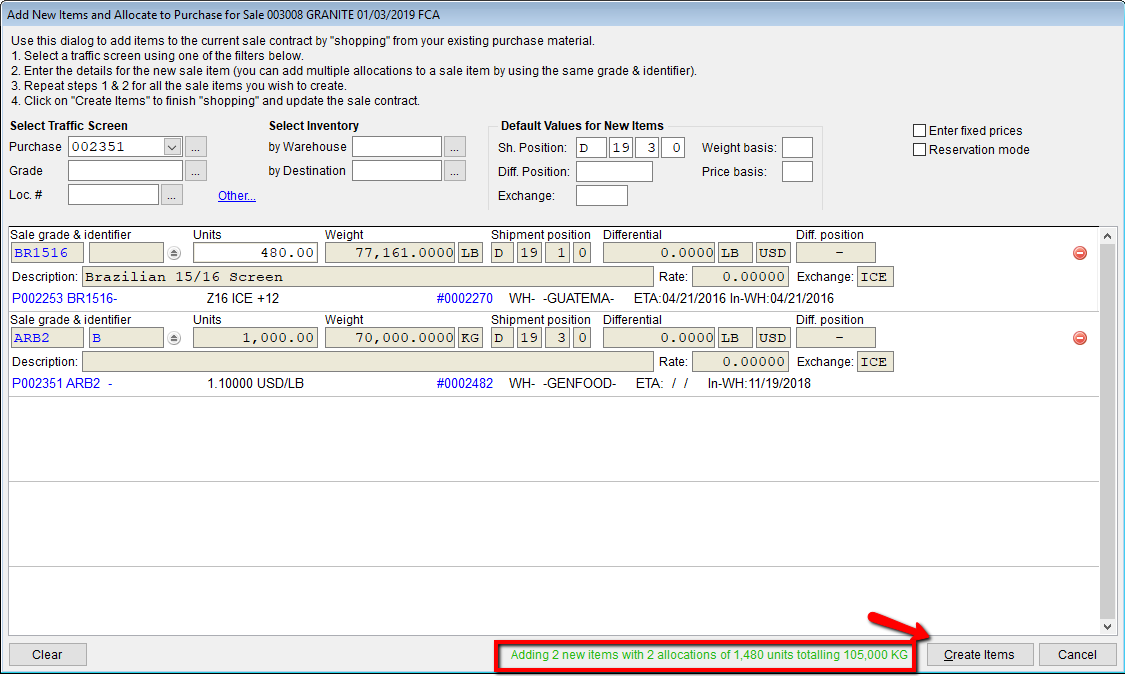Open the Purchase lookup ellipsis button
Image resolution: width=1125 pixels, height=676 pixels.
(196, 147)
